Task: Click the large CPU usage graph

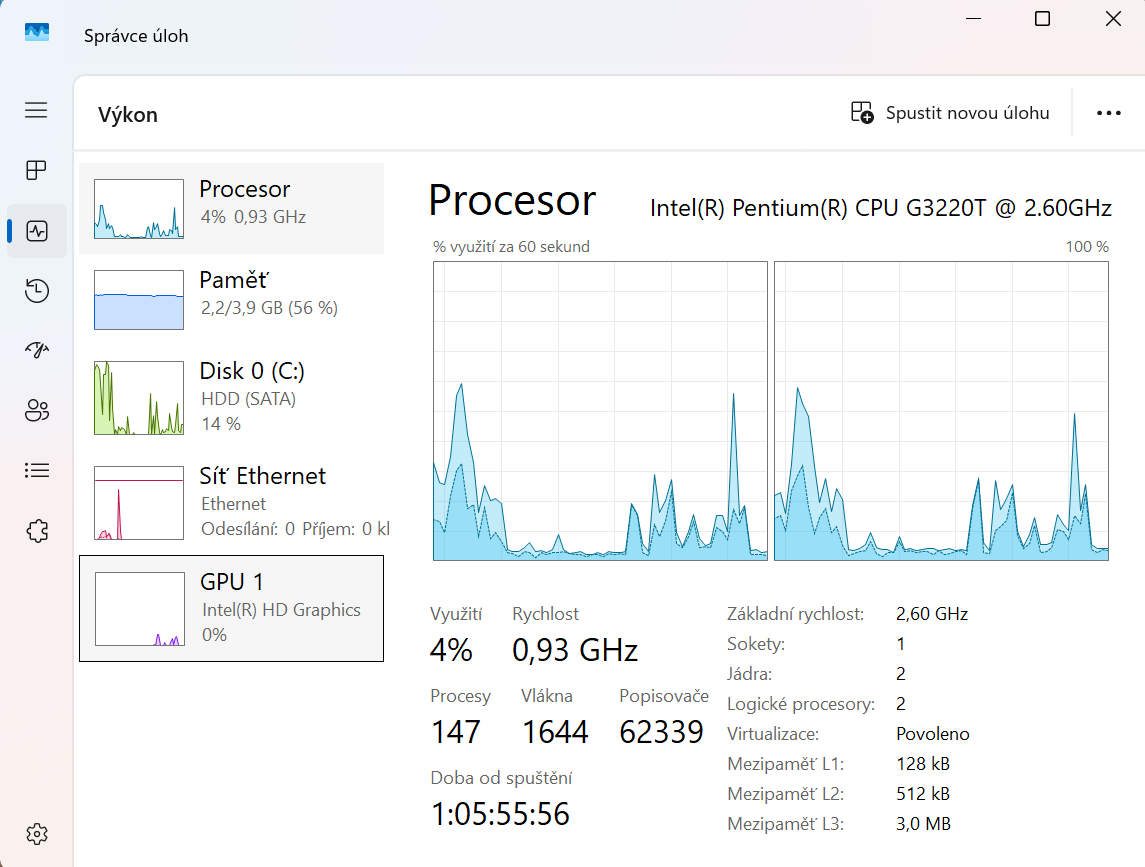Action: (x=599, y=410)
